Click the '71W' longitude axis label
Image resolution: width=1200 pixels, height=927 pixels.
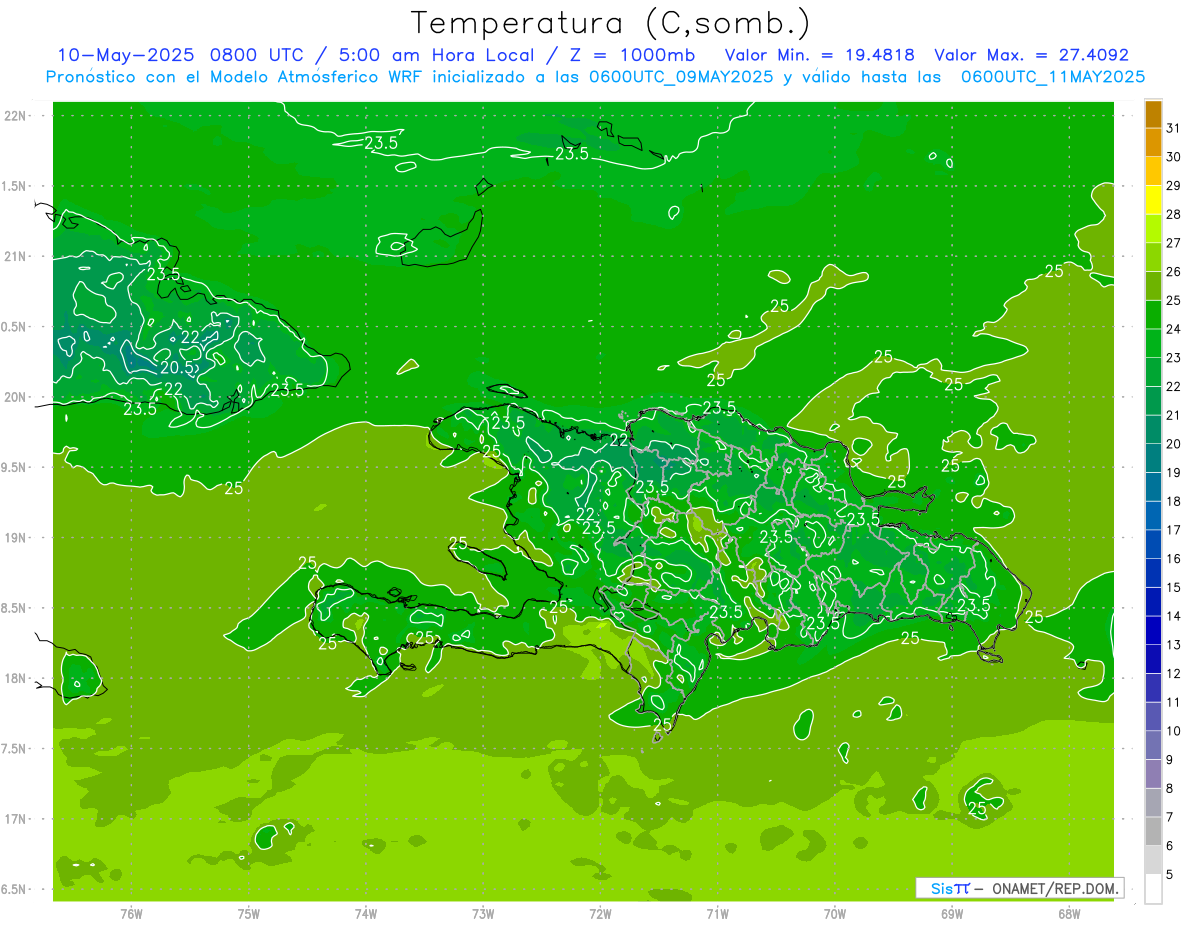[717, 914]
